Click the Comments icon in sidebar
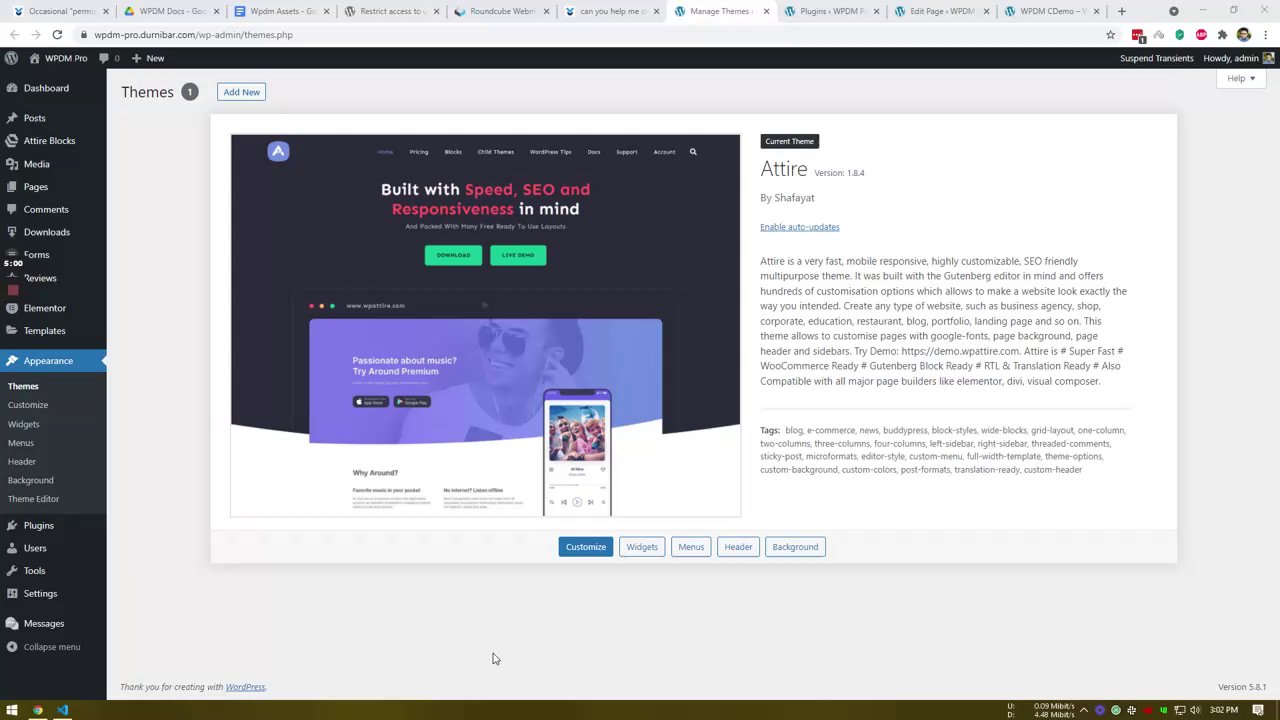 [x=12, y=210]
